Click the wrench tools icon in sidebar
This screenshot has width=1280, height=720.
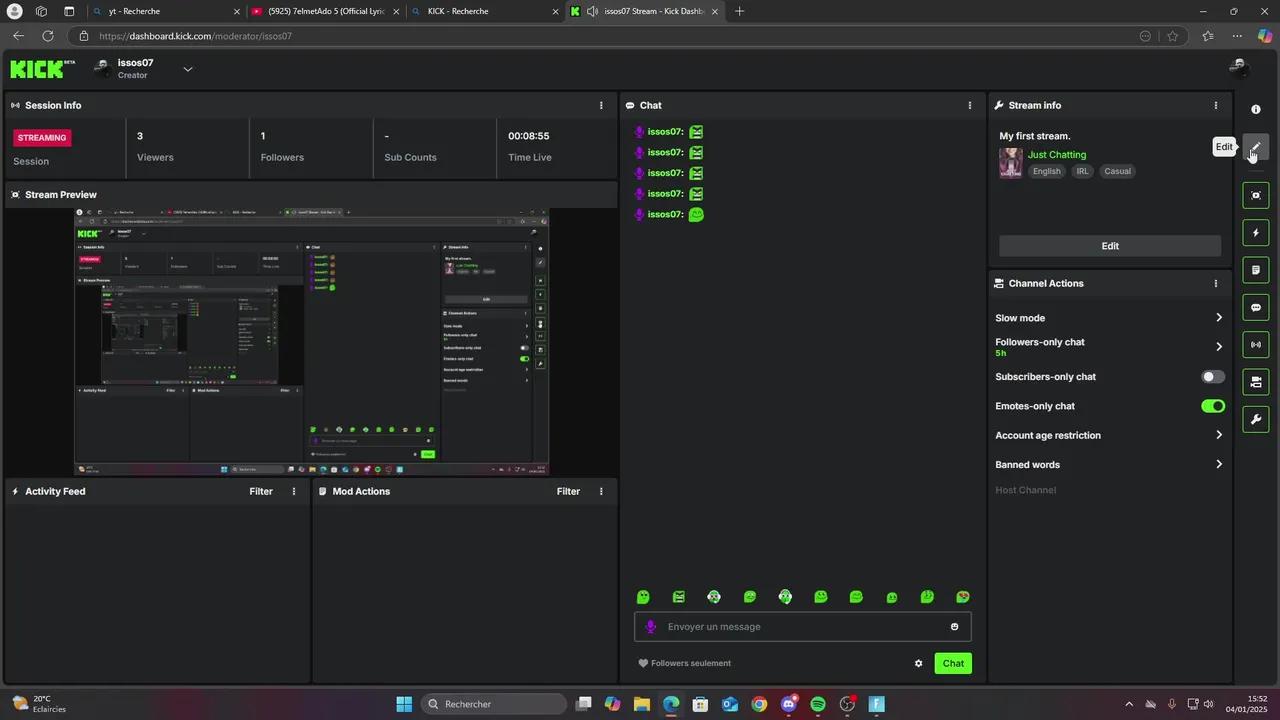(1256, 419)
